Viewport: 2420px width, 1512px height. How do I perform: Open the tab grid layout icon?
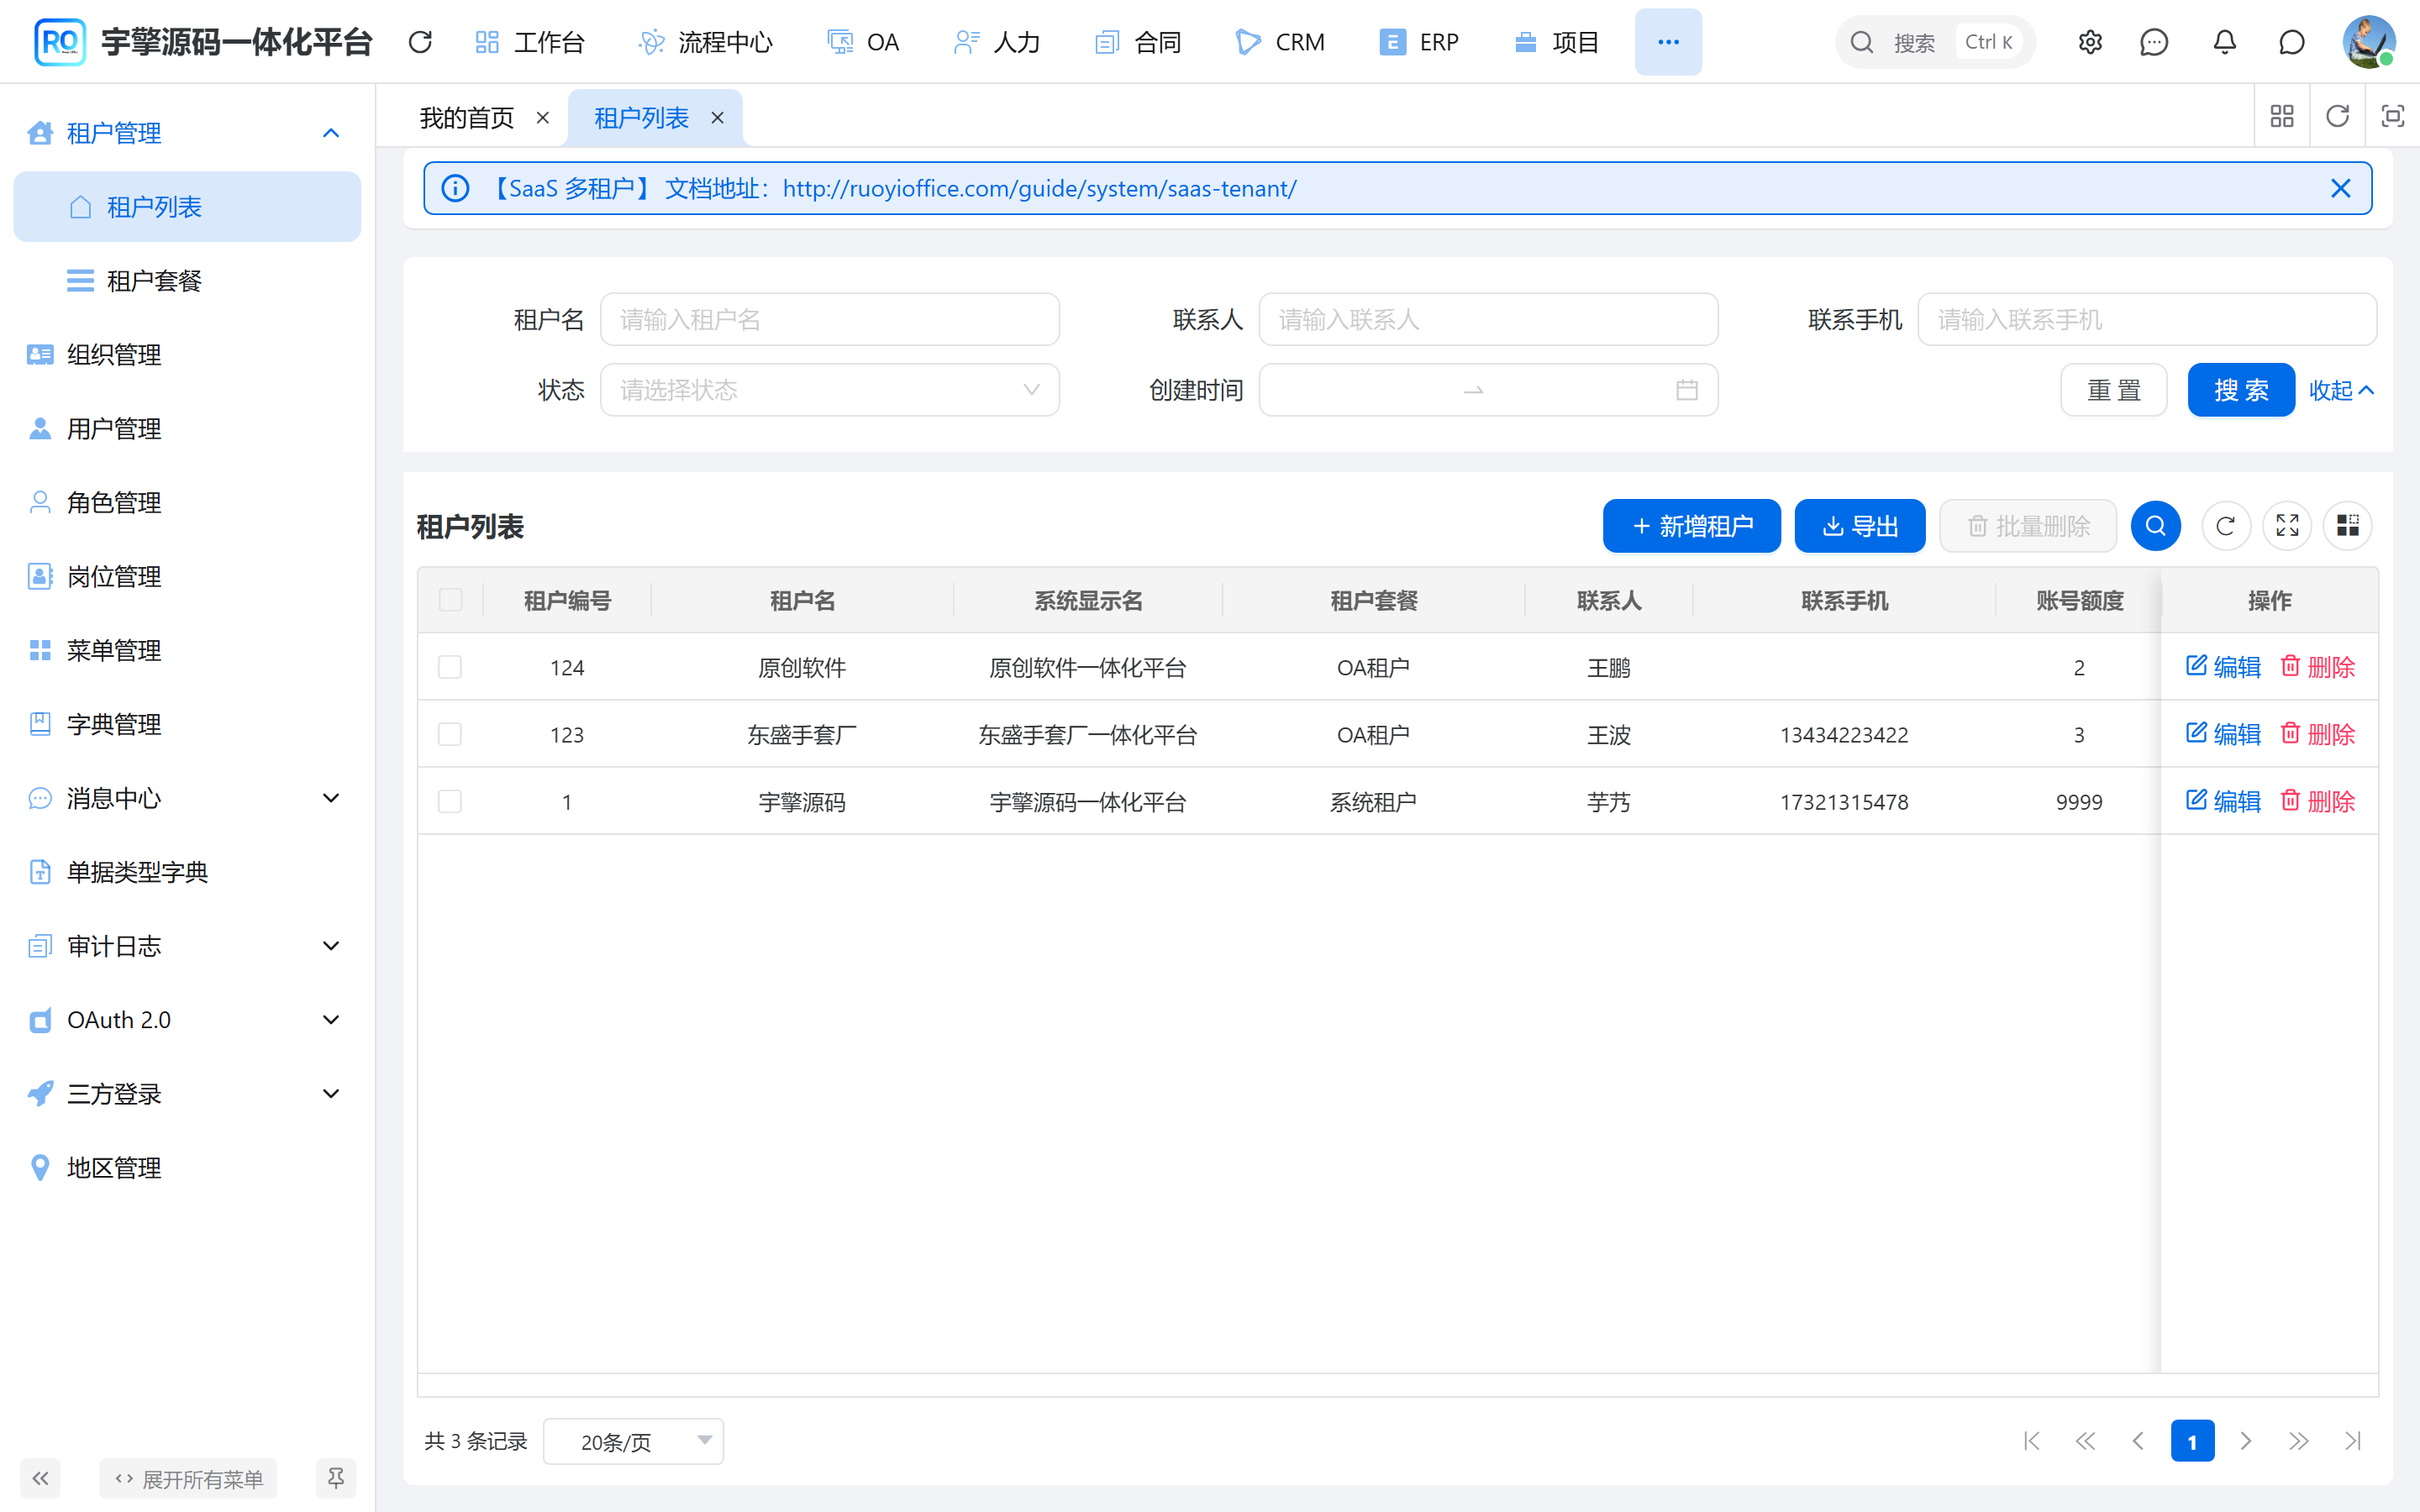[2282, 116]
